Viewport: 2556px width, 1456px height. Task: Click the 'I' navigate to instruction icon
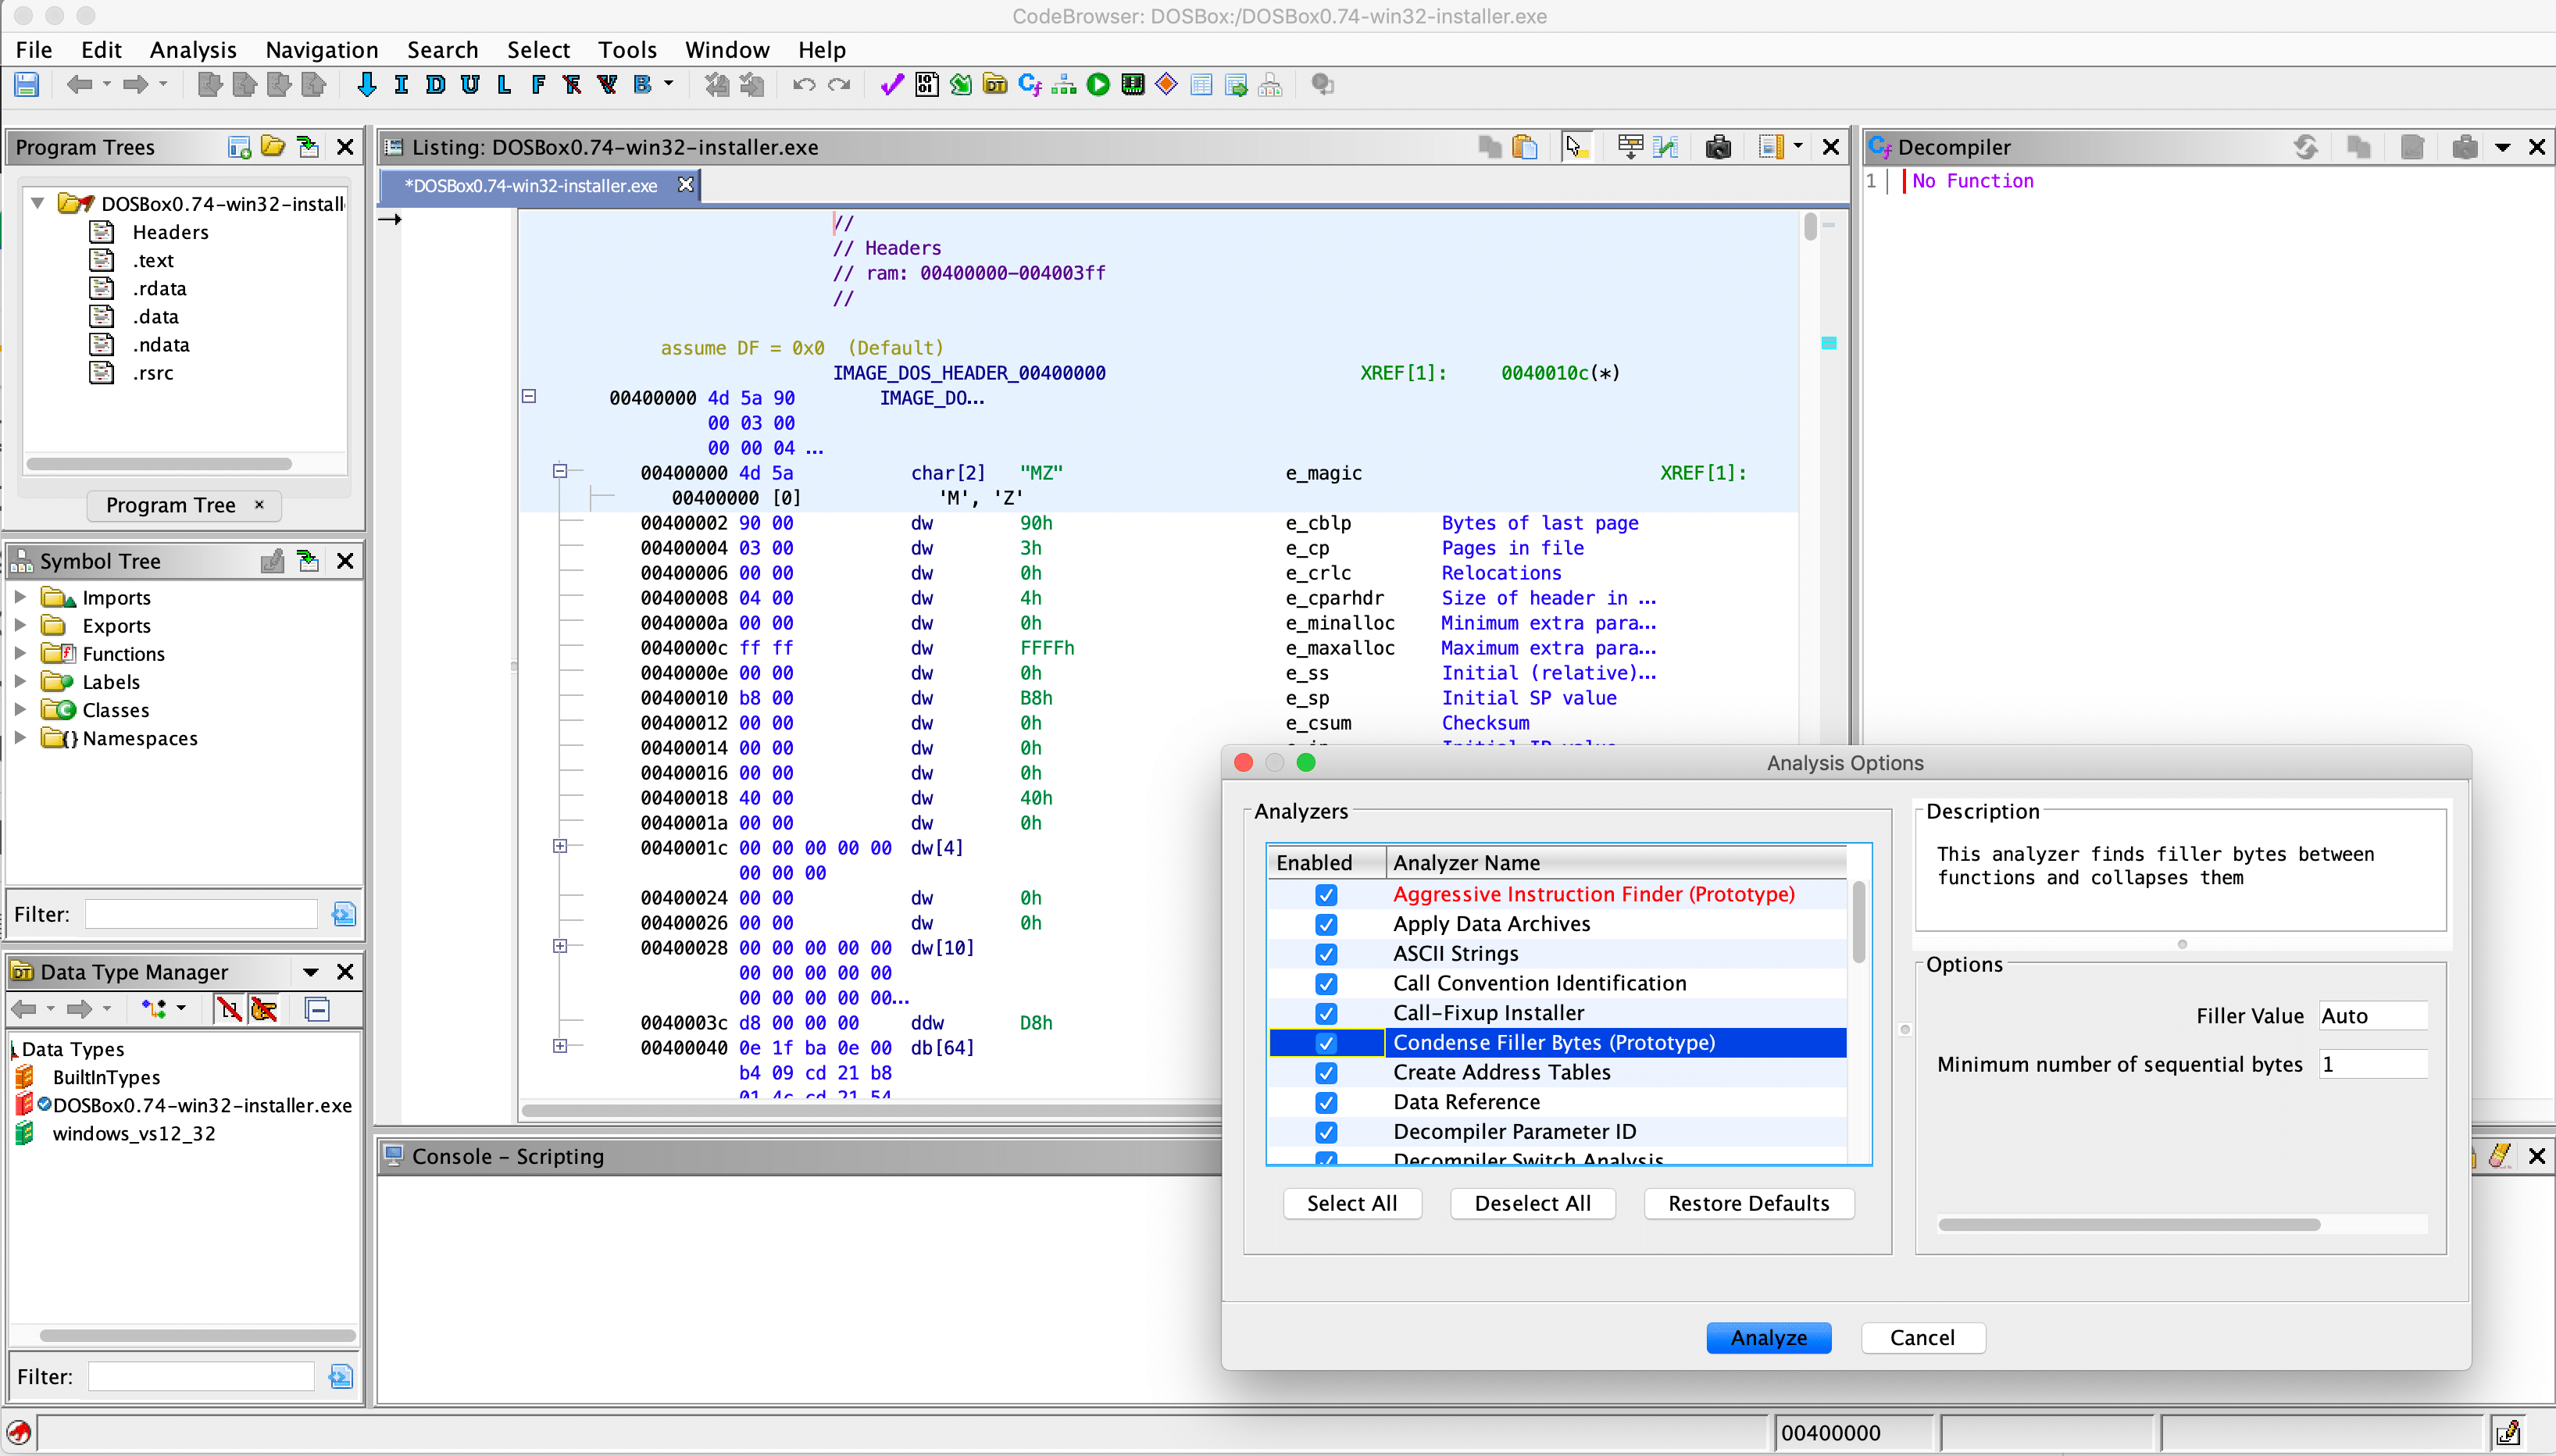click(x=401, y=85)
